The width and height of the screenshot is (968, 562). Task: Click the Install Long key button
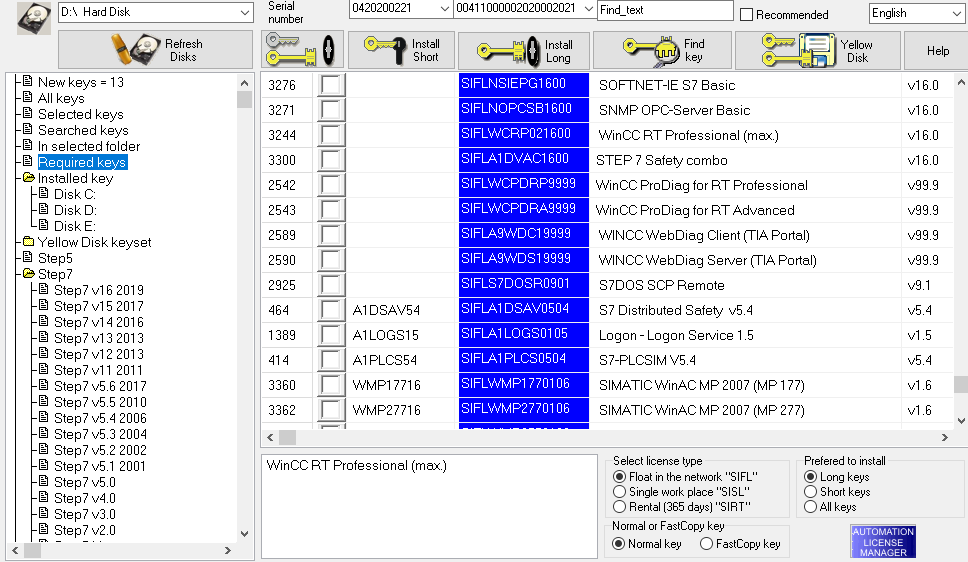tap(524, 51)
